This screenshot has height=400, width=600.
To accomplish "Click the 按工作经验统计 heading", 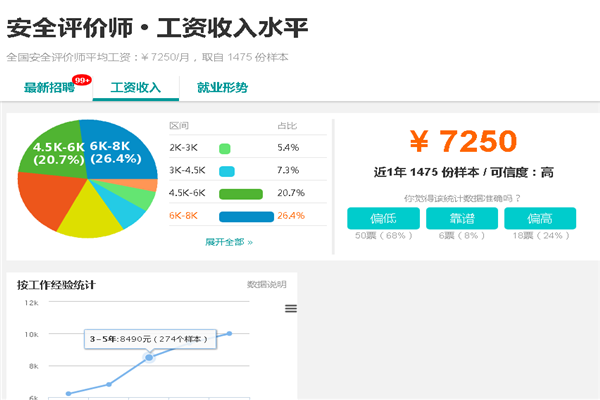I will pyautogui.click(x=56, y=285).
